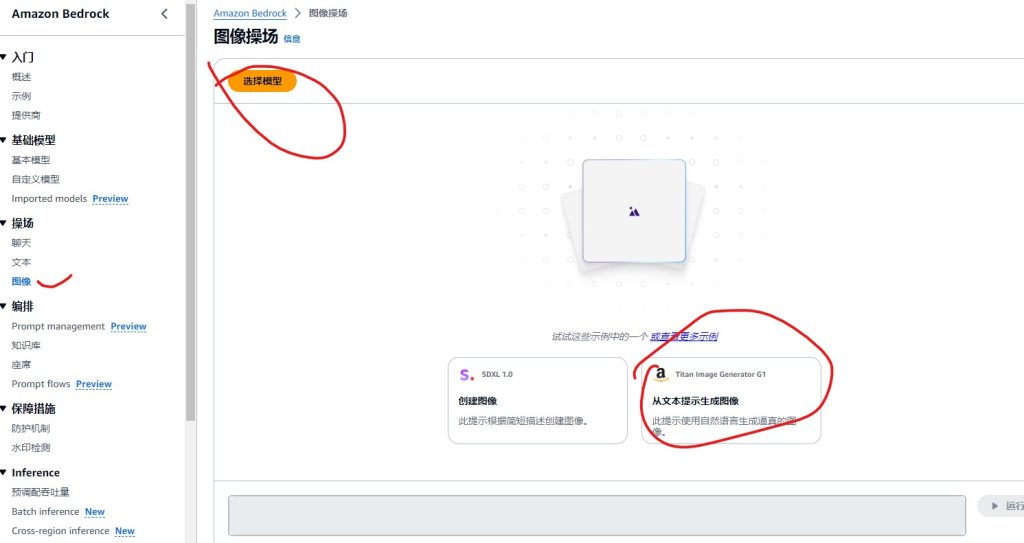Collapse the 入门 section
The image size is (1024, 543).
(4, 57)
